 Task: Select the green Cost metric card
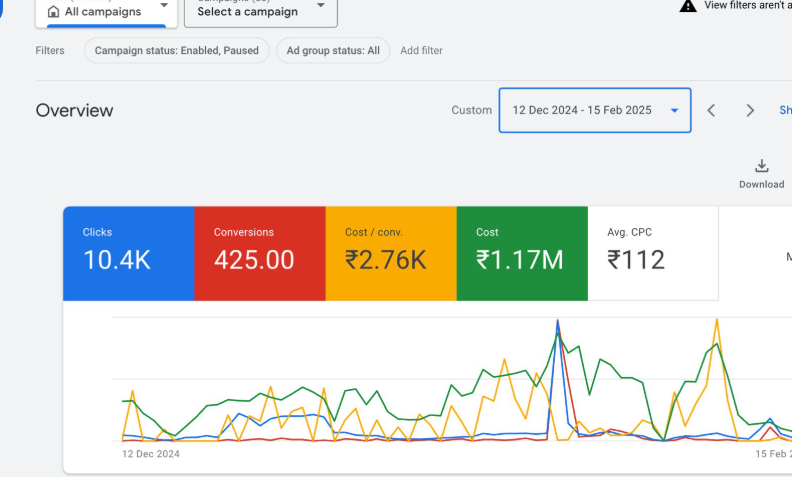pos(522,253)
